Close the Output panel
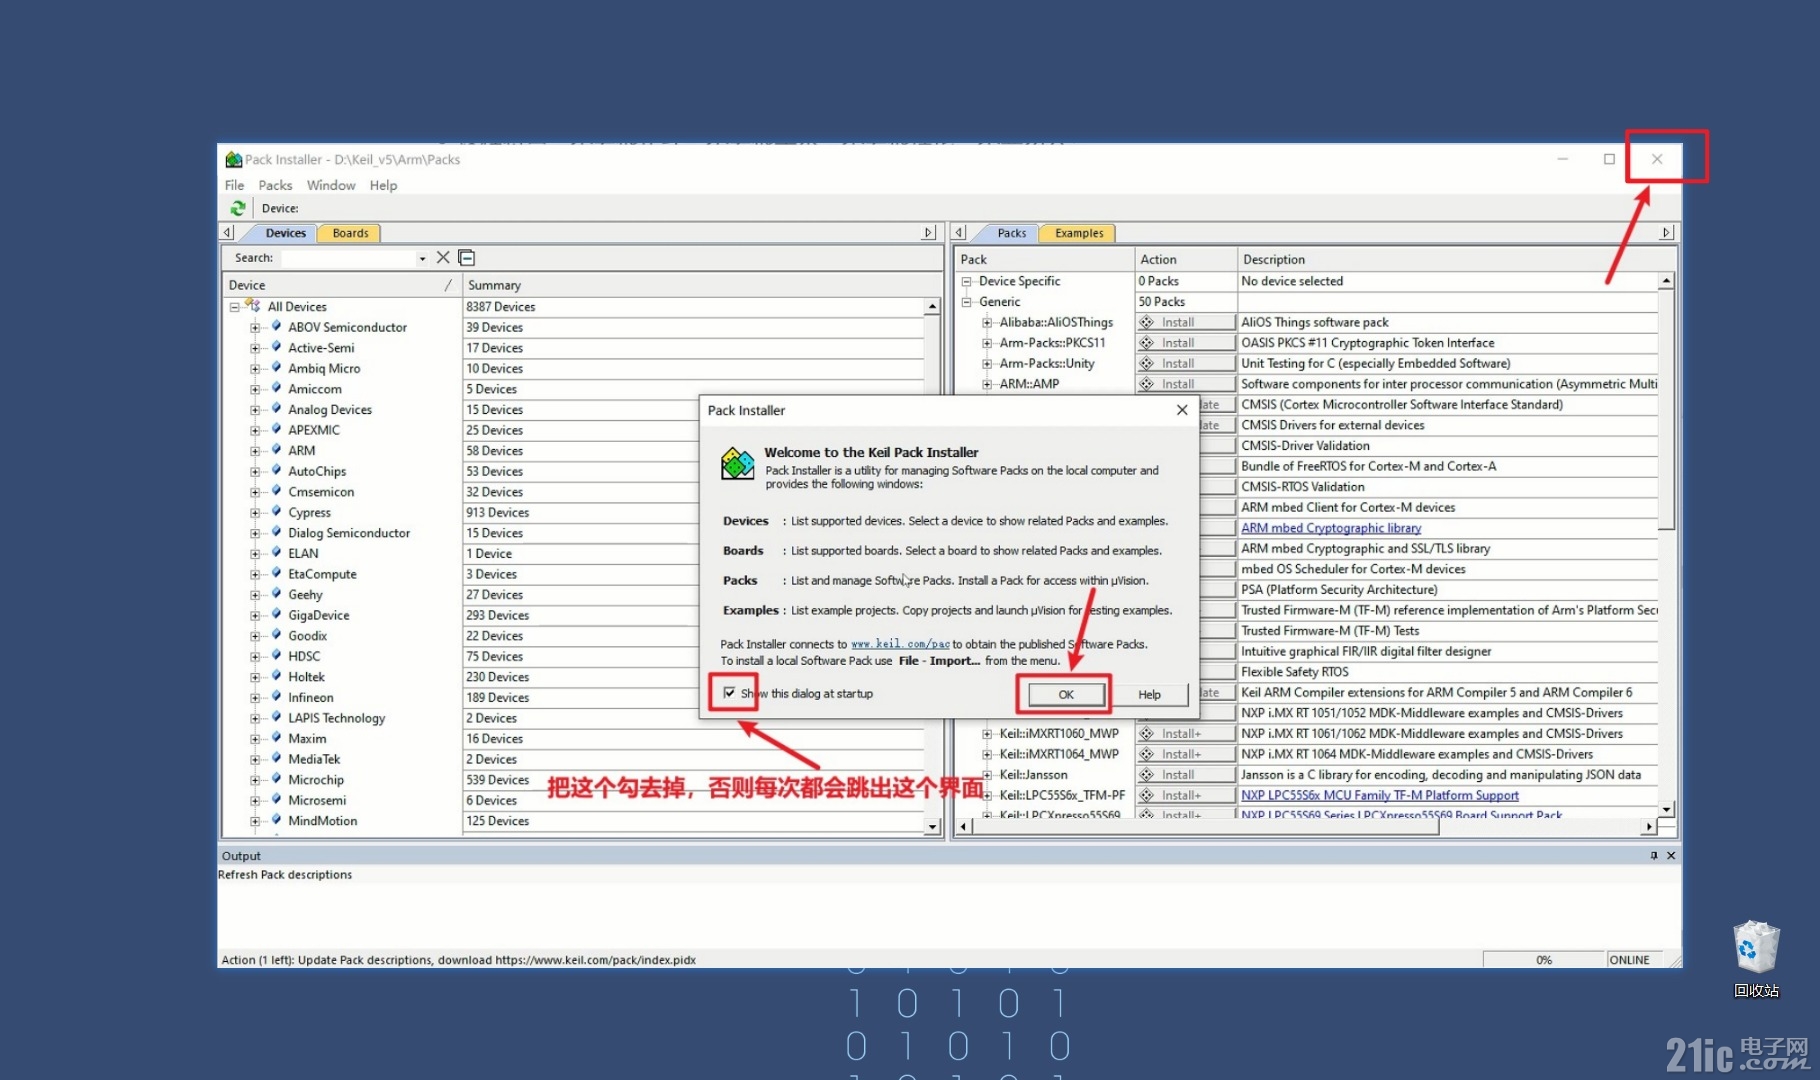 tap(1671, 856)
